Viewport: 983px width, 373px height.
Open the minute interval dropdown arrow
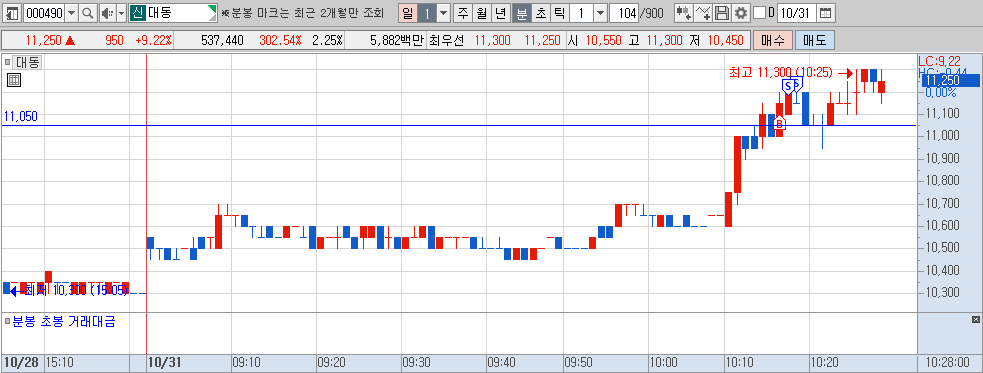coord(600,13)
